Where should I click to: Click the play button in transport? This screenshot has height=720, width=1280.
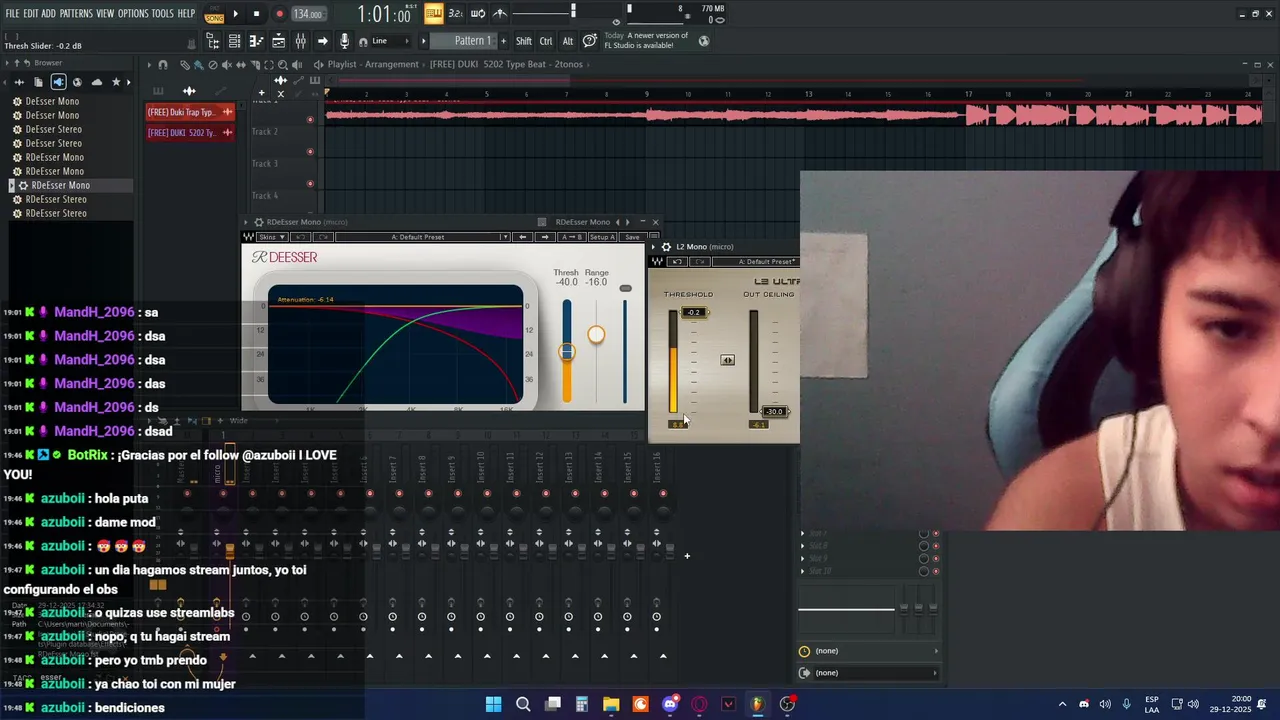point(235,14)
